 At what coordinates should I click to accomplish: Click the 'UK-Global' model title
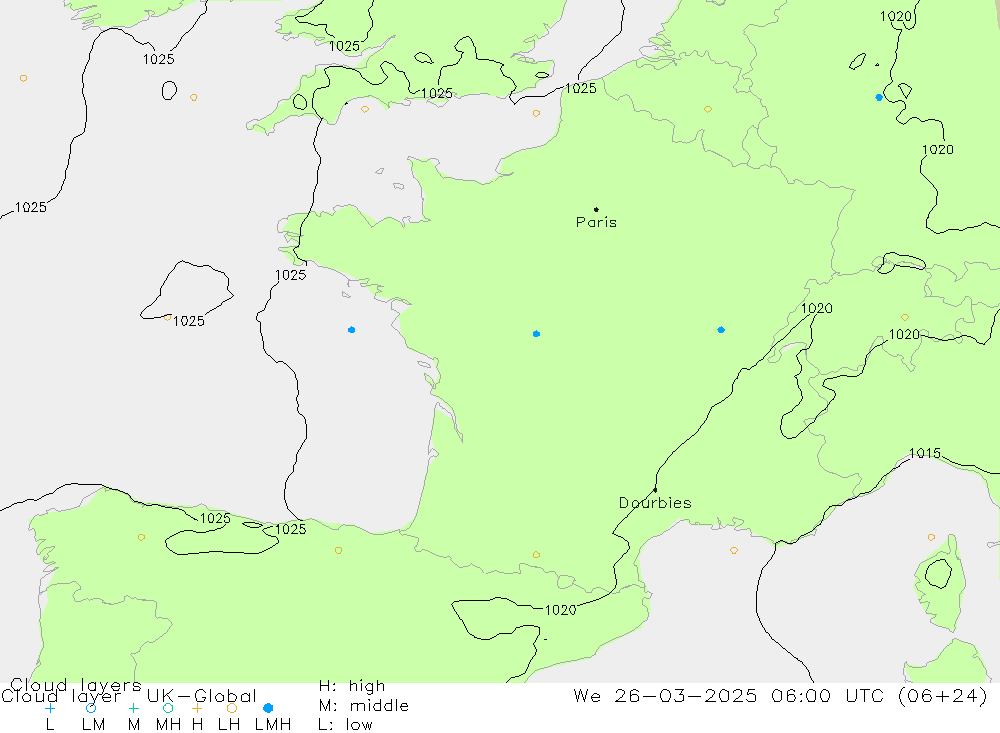click(202, 695)
